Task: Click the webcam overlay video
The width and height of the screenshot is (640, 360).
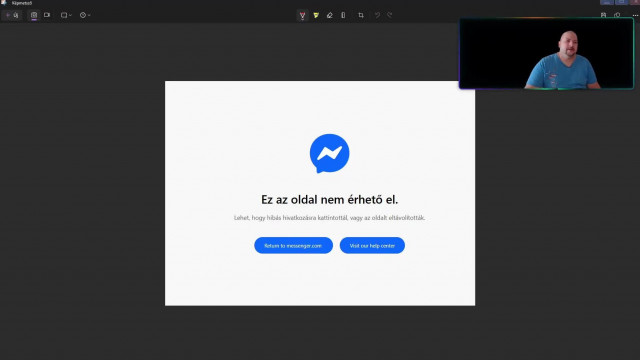Action: click(546, 53)
